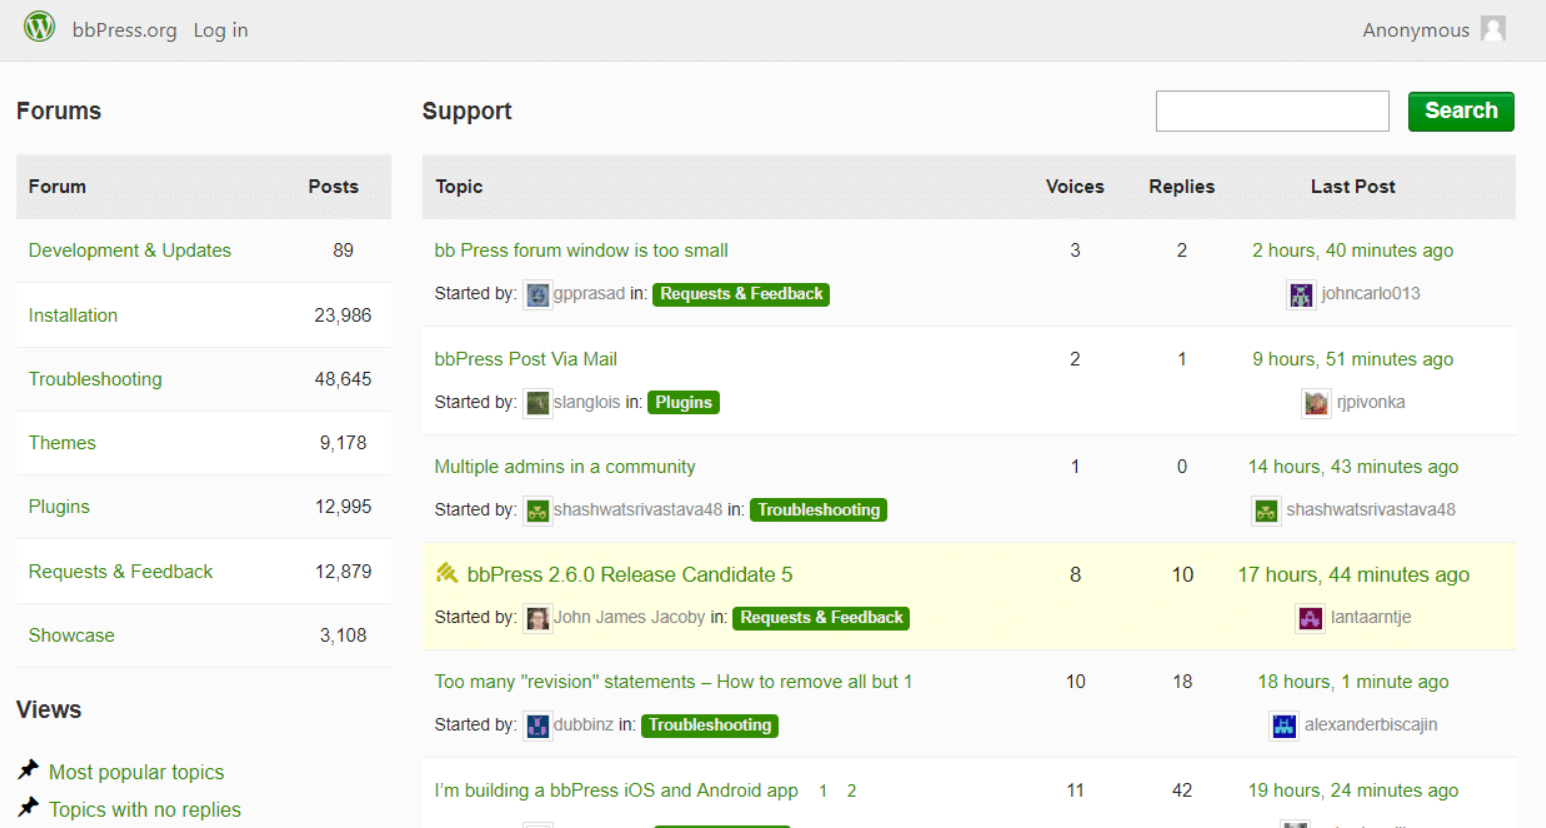
Task: Open the Anonymous user avatar icon
Action: (x=1494, y=29)
